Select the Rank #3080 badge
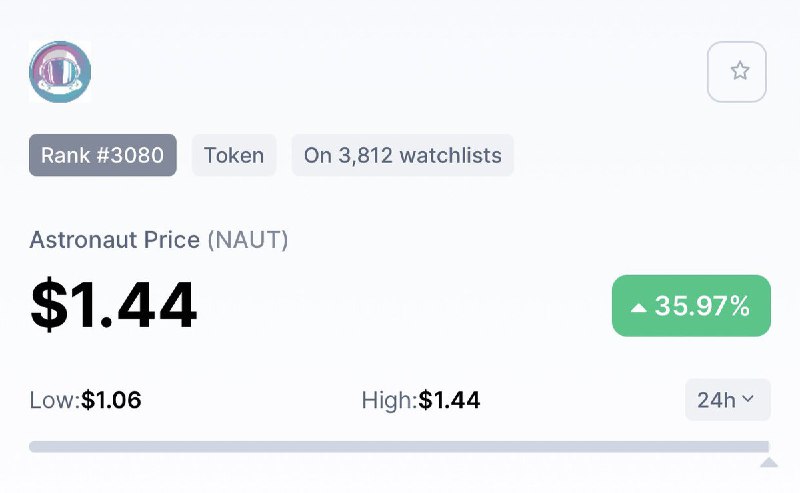The height and width of the screenshot is (493, 800). click(x=103, y=155)
